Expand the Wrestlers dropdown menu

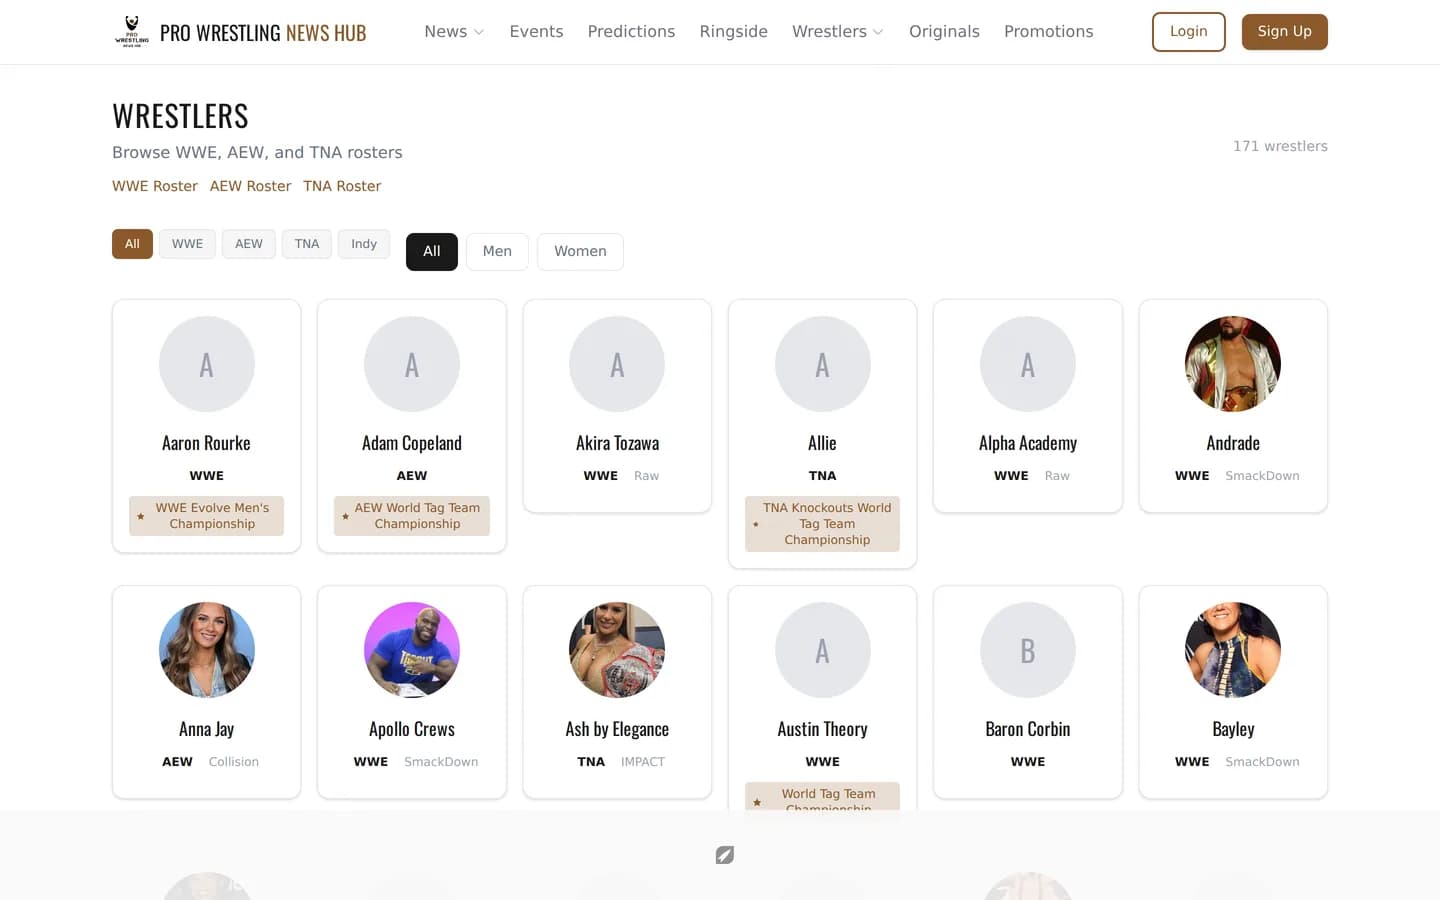coord(838,32)
